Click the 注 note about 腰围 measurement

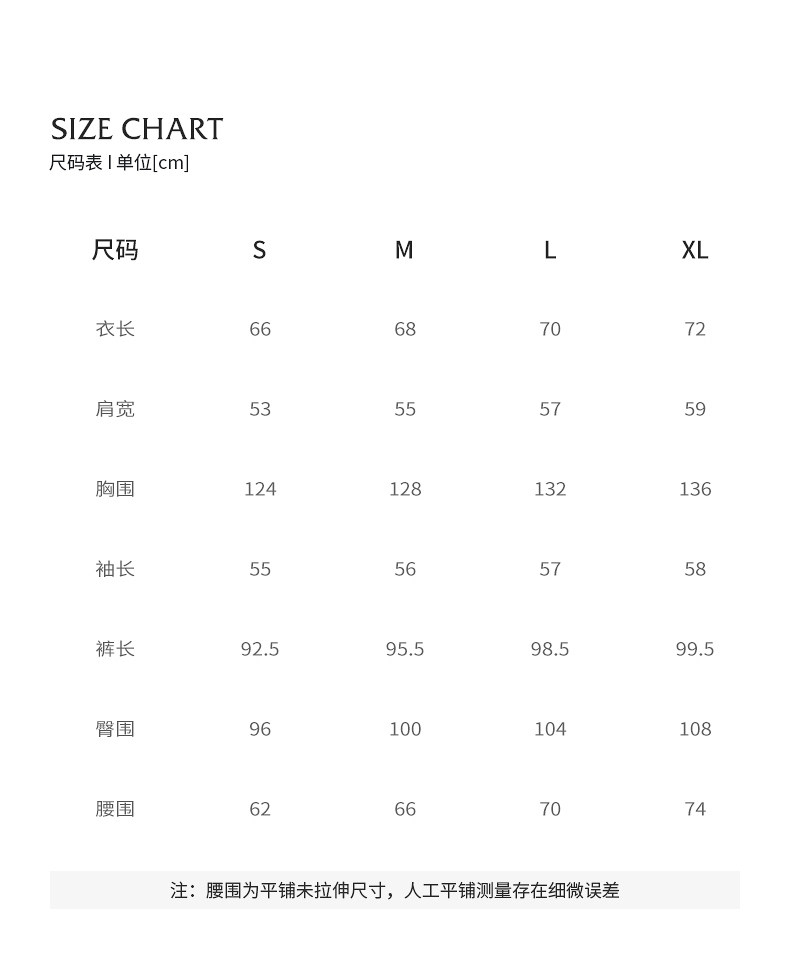coord(395,890)
